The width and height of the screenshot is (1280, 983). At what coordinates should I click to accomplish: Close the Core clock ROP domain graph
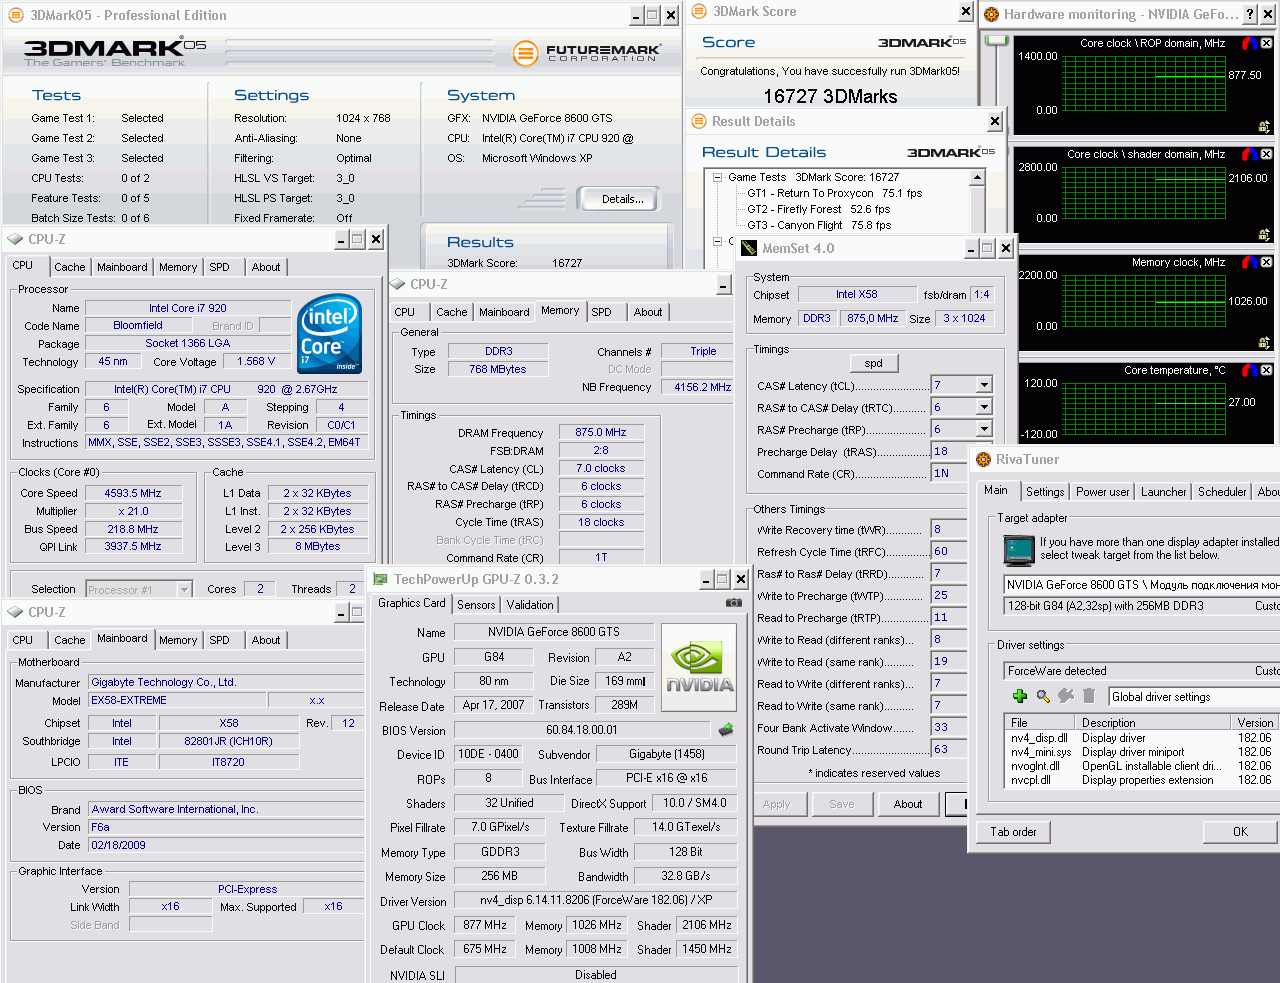1266,43
